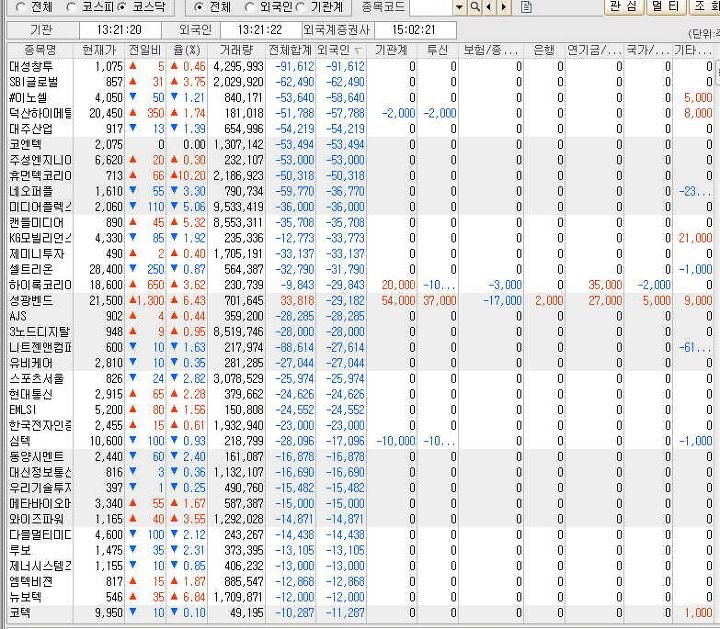
Task: Sort by the 보험/종... column header
Action: point(491,50)
